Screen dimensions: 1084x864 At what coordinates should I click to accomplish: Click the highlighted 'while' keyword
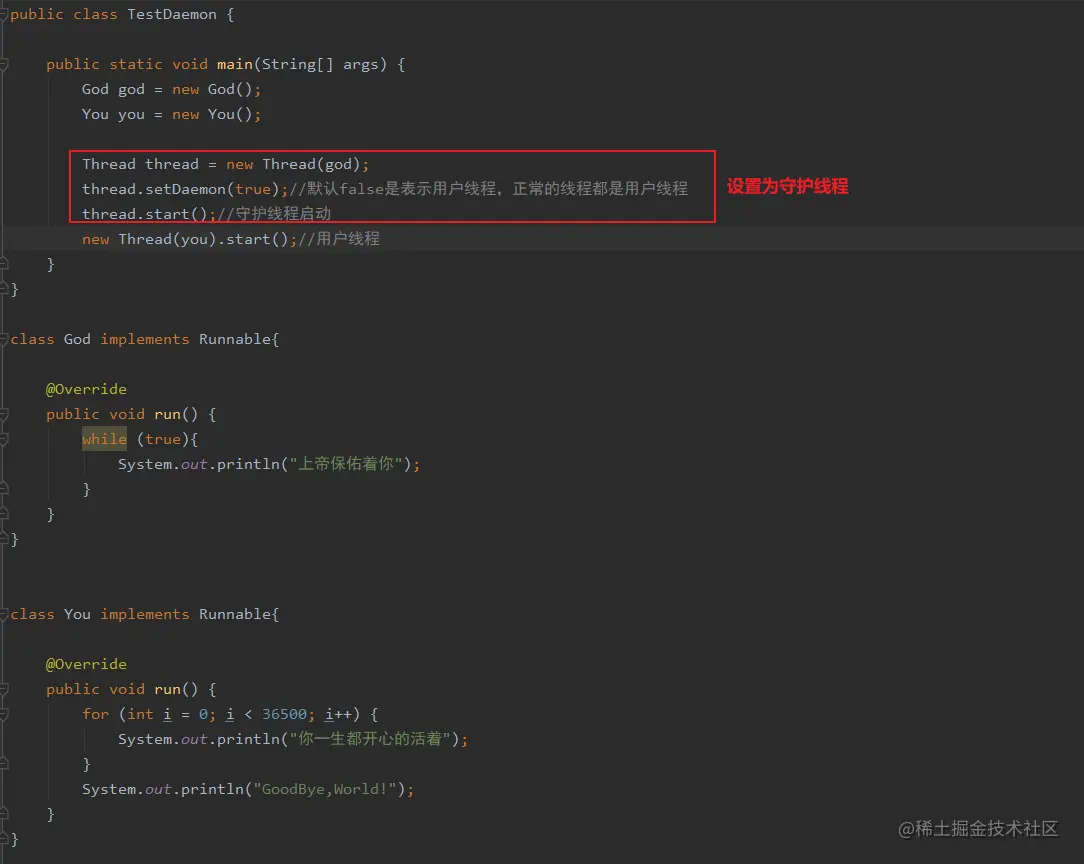click(104, 439)
